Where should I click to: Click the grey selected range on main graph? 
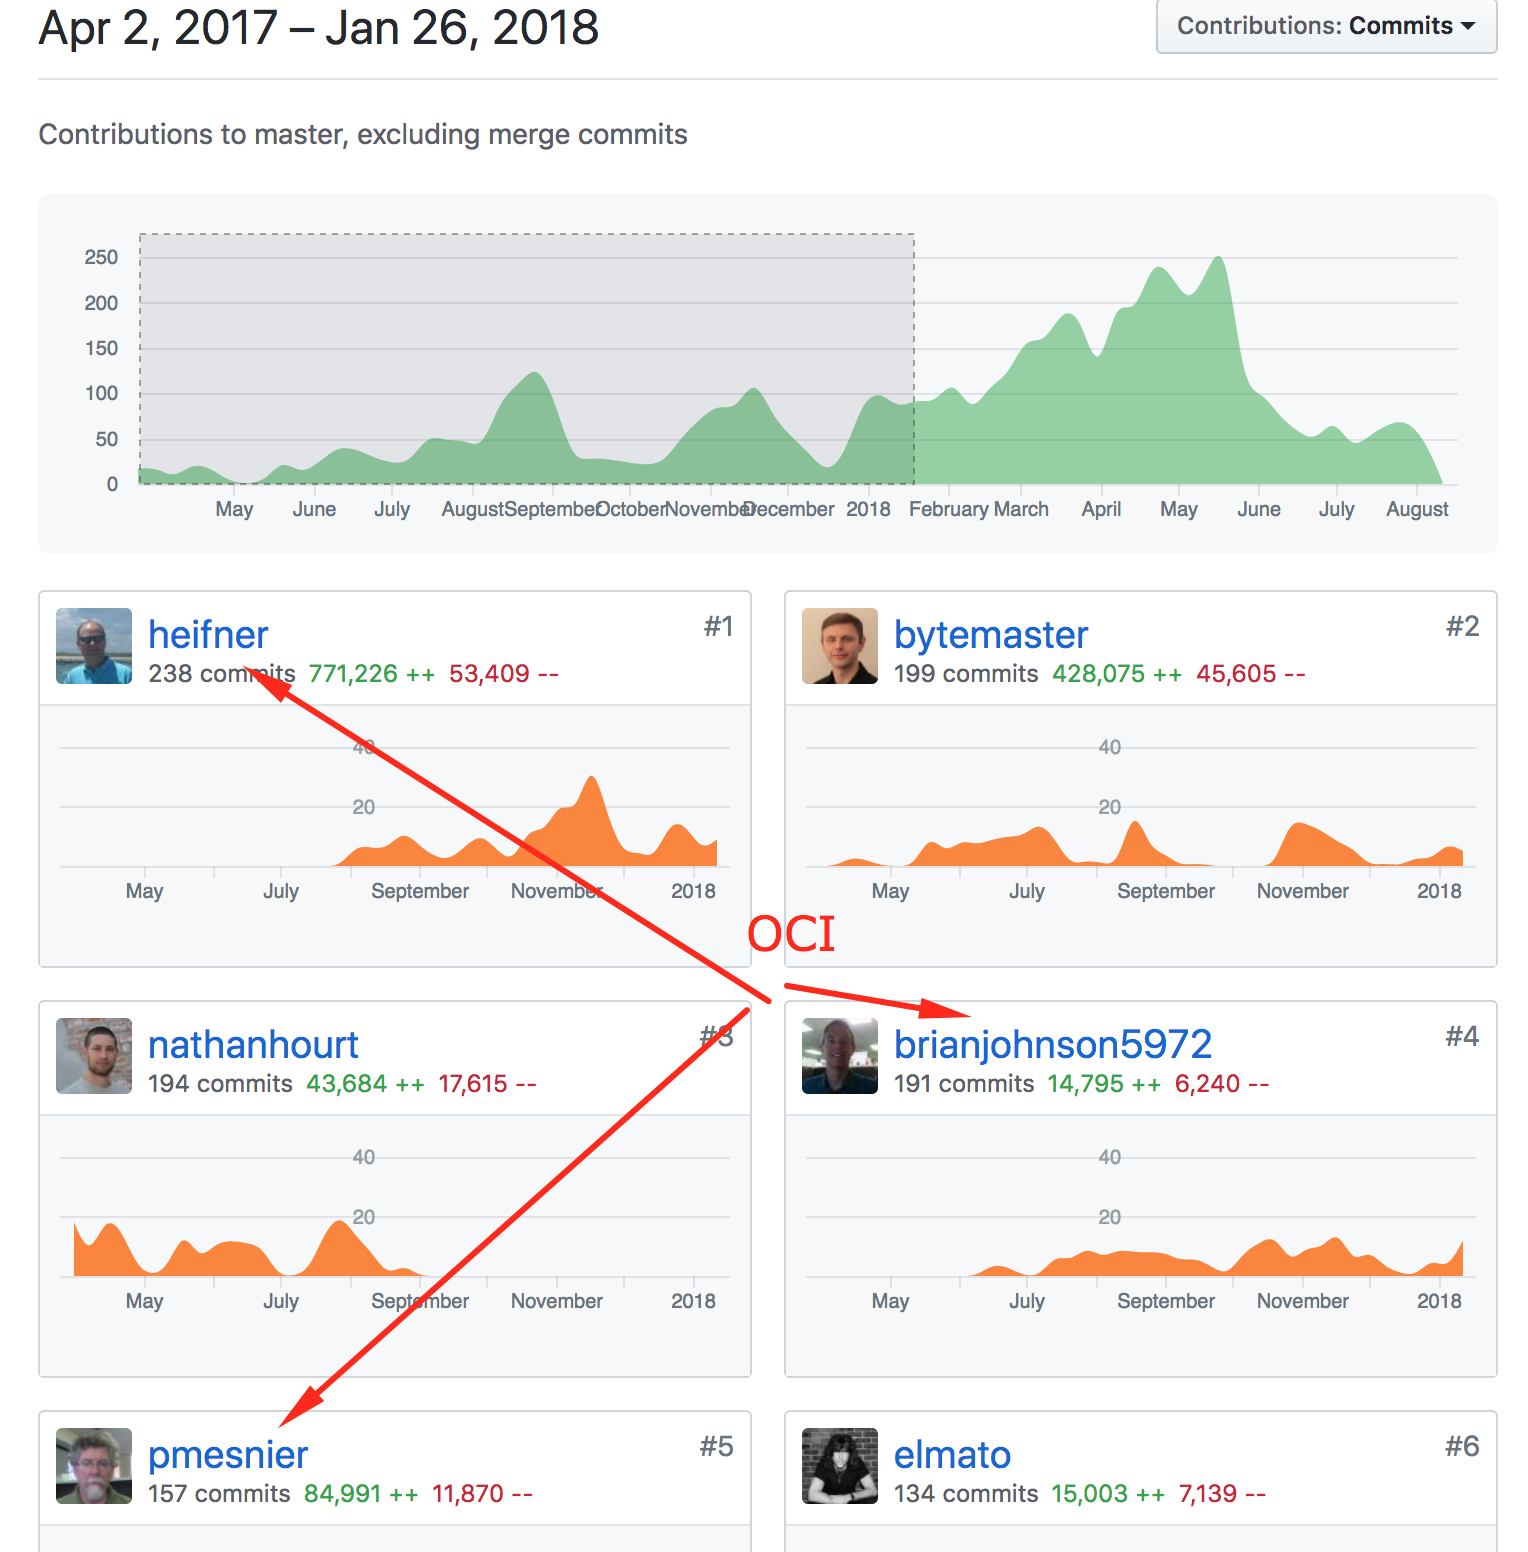527,359
